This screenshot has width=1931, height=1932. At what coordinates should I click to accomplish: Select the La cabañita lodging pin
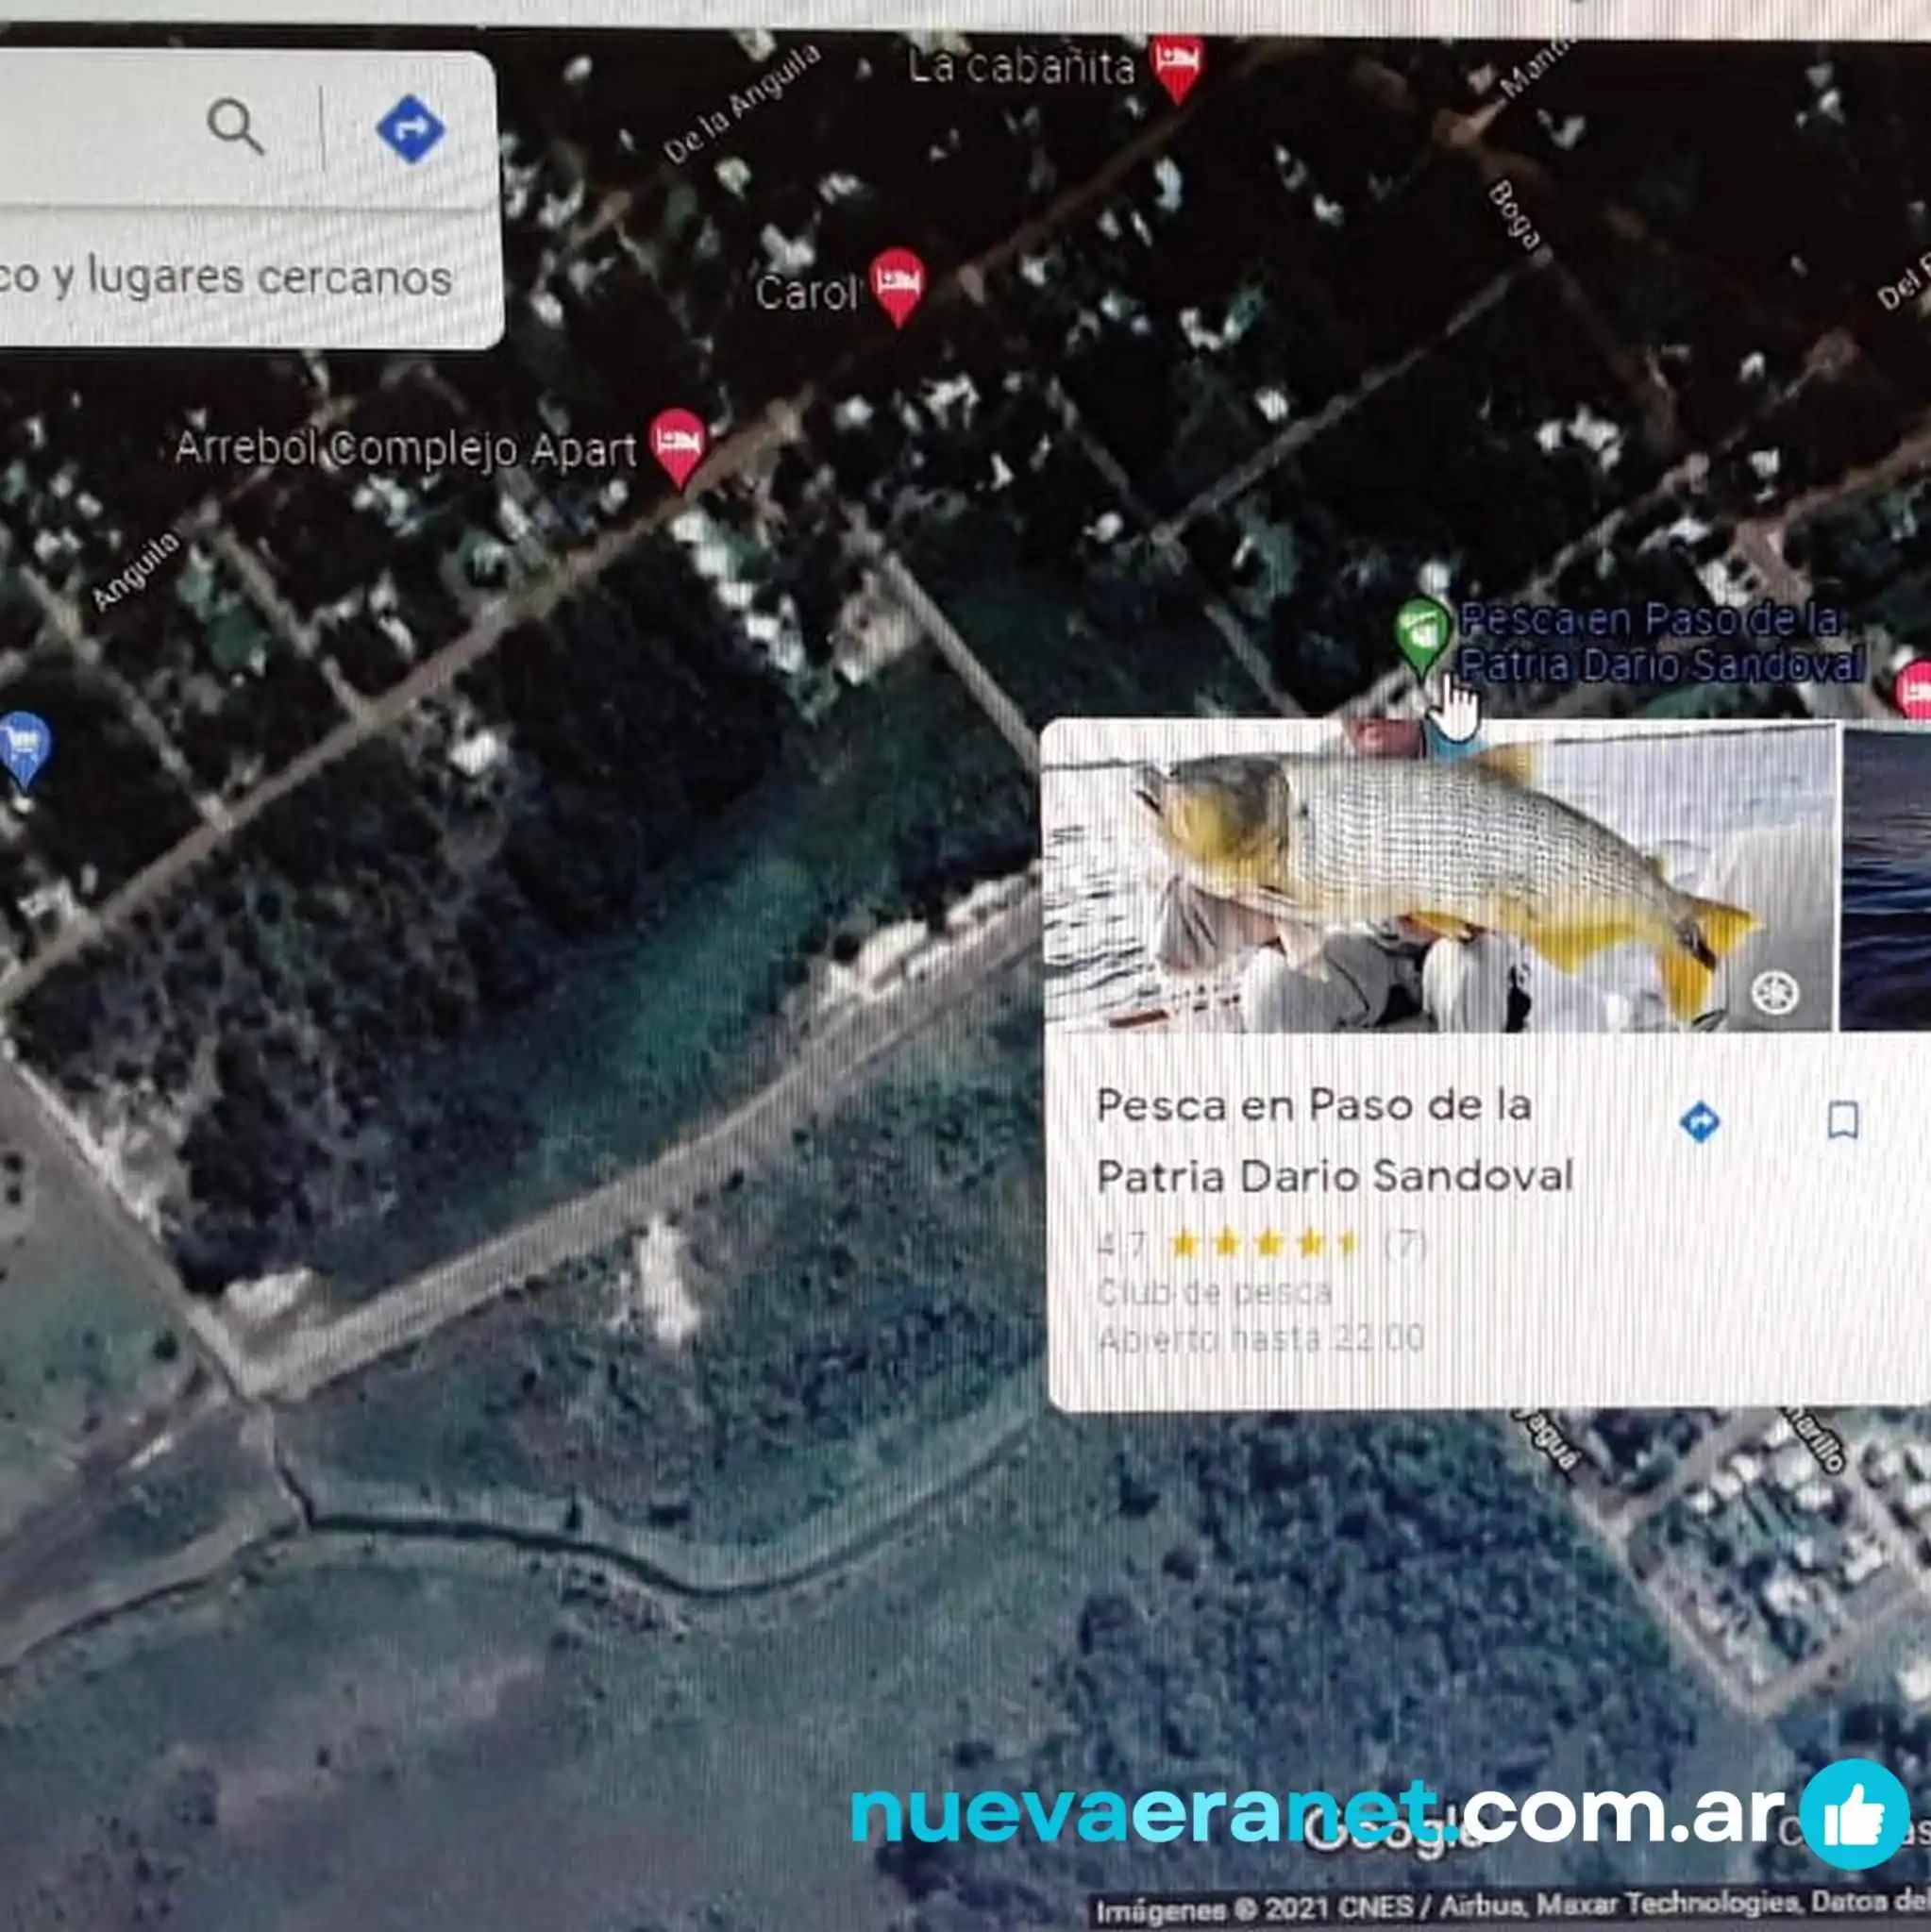click(1176, 68)
